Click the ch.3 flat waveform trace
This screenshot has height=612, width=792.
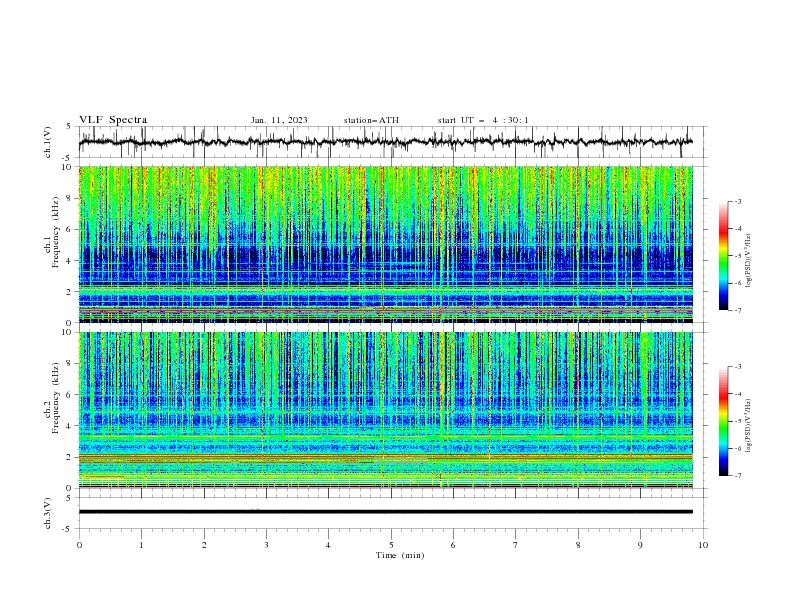[386, 512]
